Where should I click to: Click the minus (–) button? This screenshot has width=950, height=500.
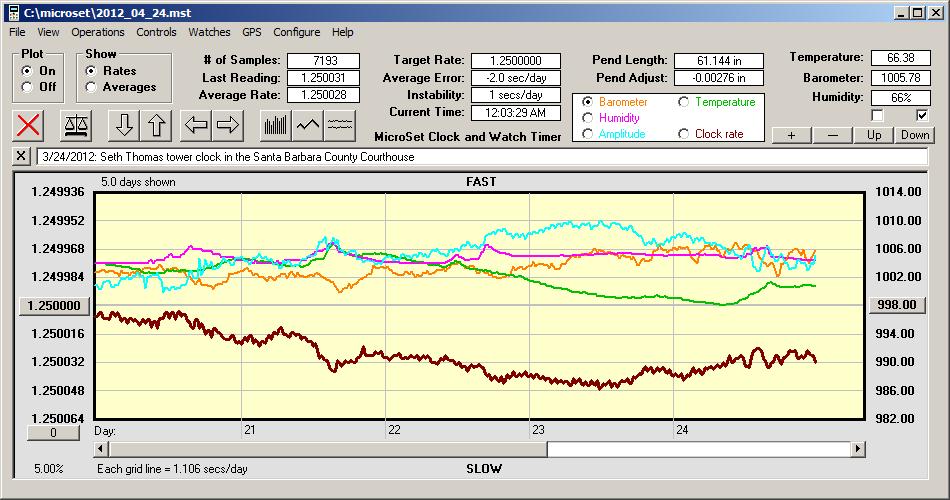pos(832,135)
